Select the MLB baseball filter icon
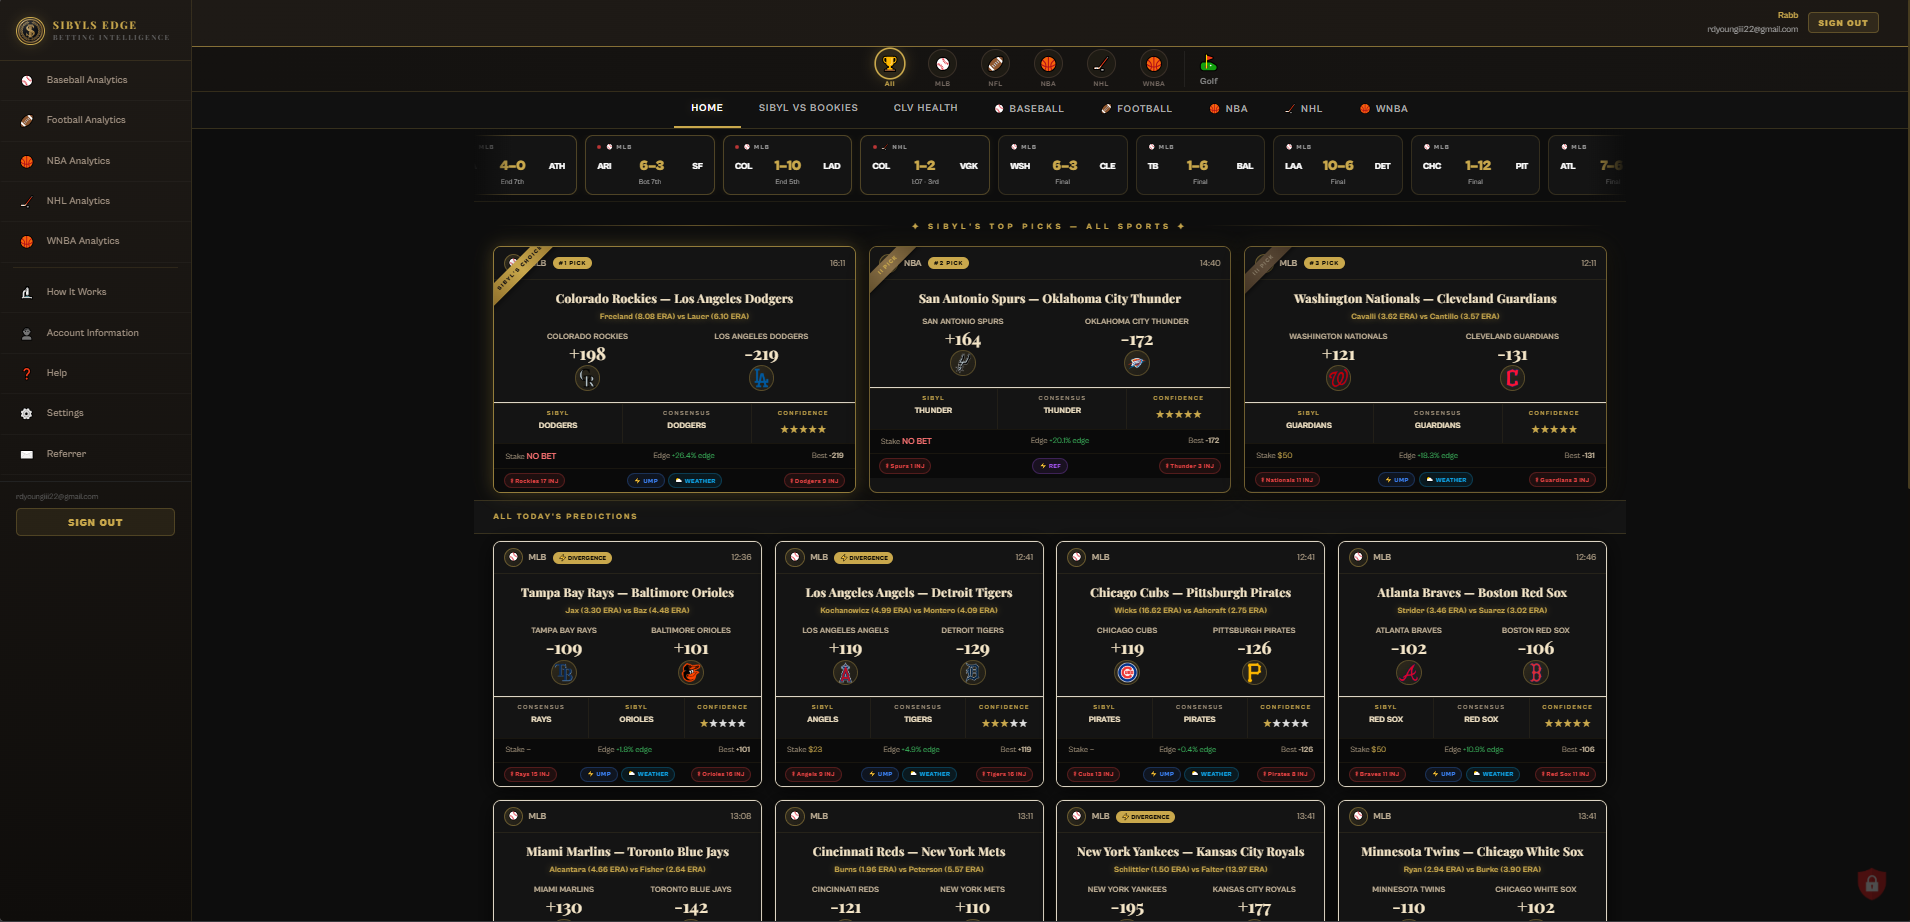The width and height of the screenshot is (1910, 922). pyautogui.click(x=942, y=64)
